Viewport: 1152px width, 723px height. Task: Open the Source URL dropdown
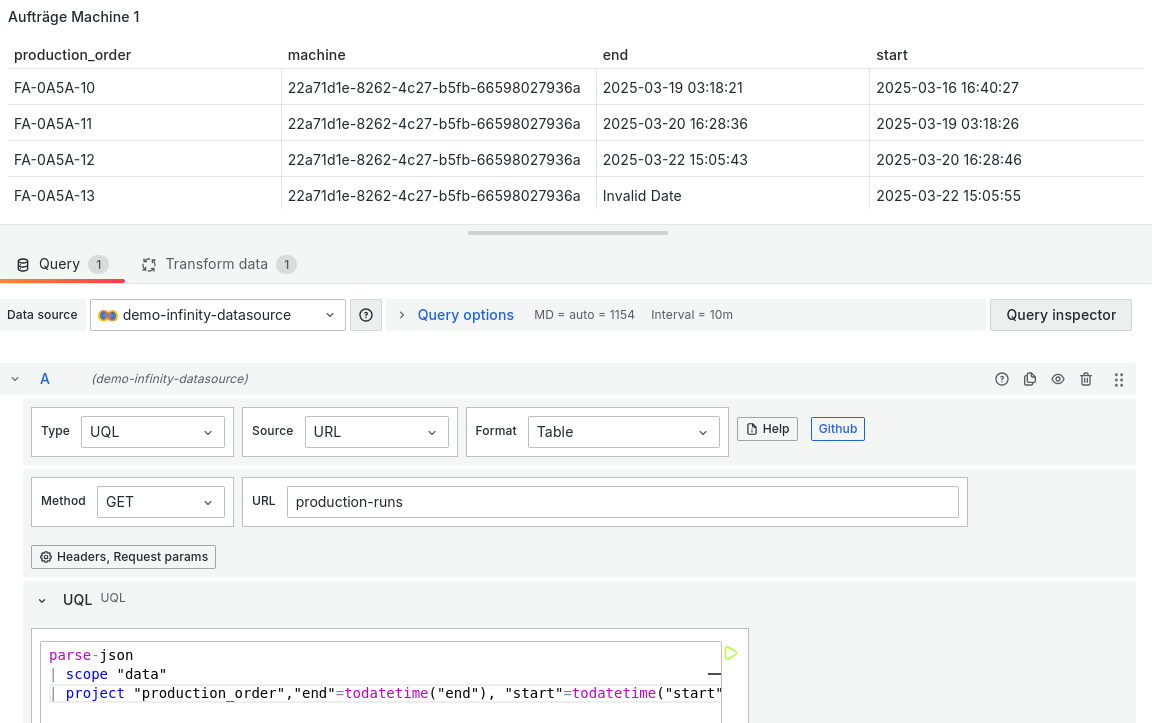tap(376, 432)
